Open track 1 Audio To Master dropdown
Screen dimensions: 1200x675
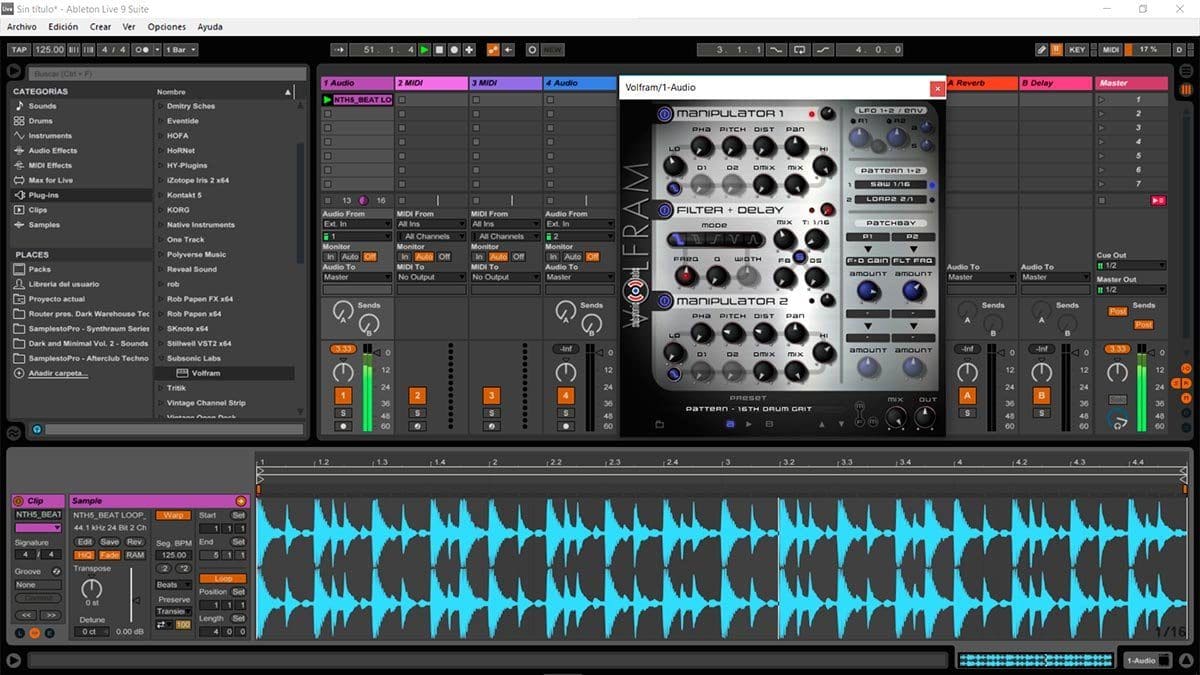[356, 277]
